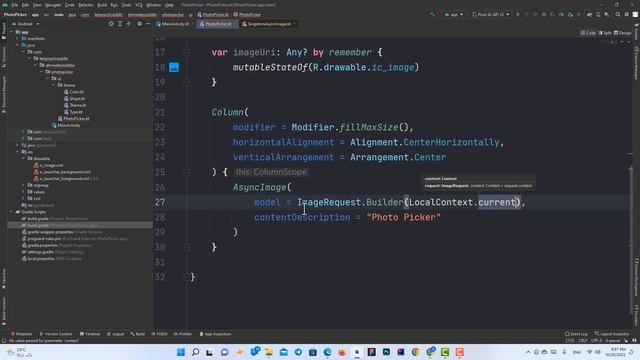Open App Inspection tool window

click(215, 334)
